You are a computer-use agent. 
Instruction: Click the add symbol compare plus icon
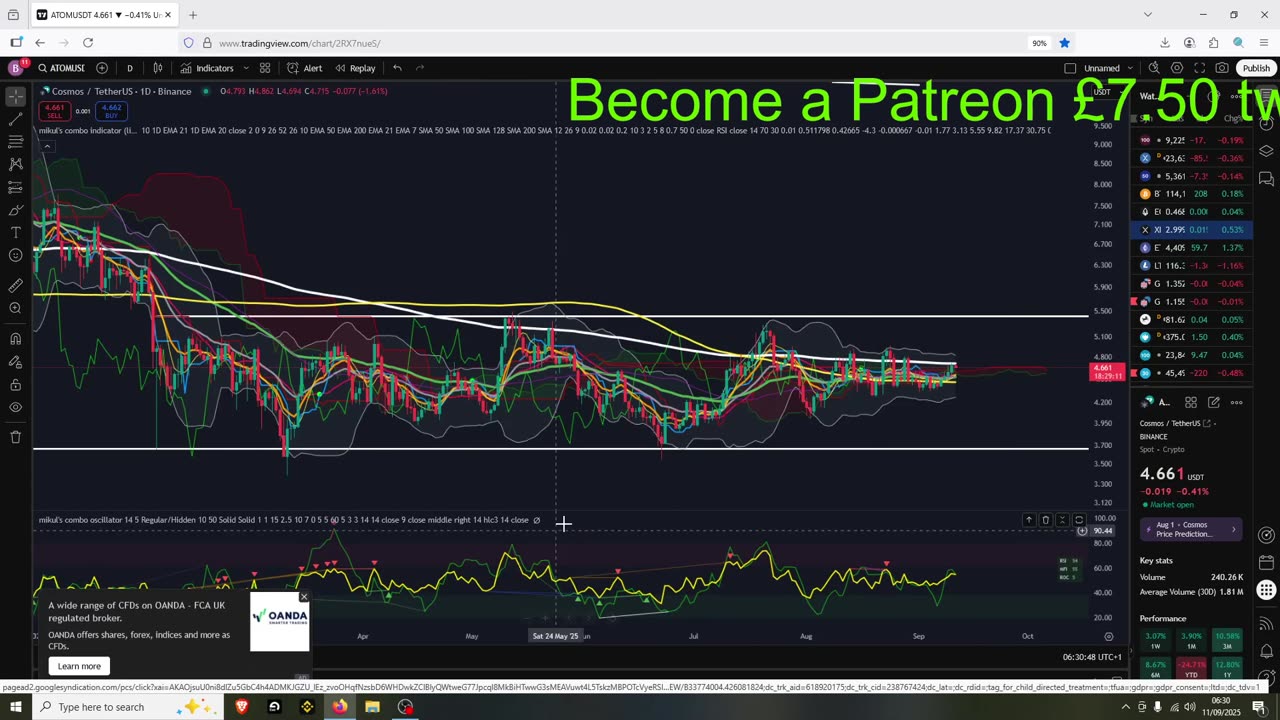pyautogui.click(x=102, y=68)
